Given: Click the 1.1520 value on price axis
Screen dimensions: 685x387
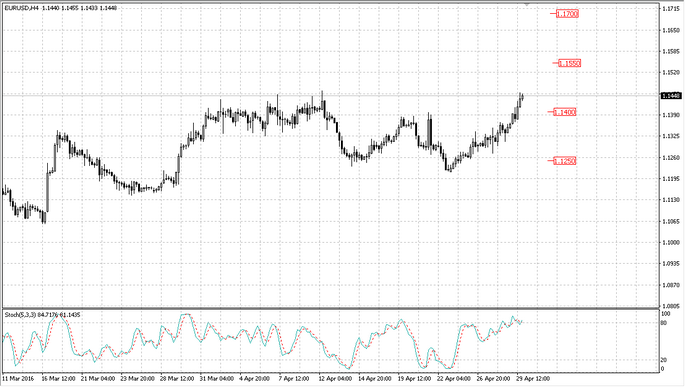Looking at the screenshot, I should pyautogui.click(x=671, y=73).
